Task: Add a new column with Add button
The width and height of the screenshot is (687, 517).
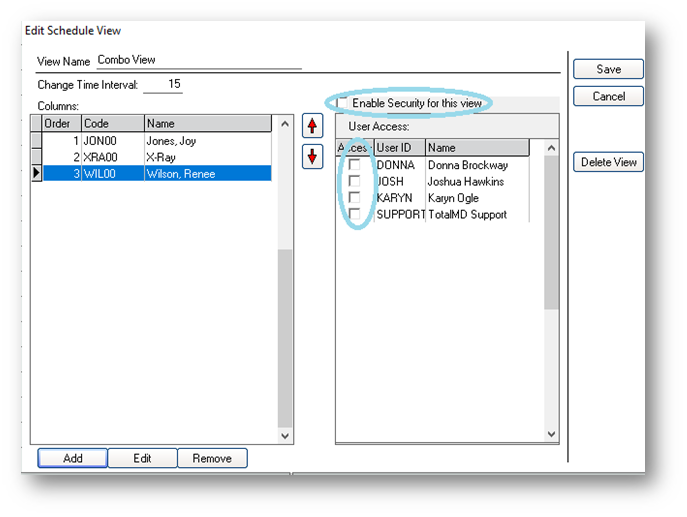Action: pos(72,458)
